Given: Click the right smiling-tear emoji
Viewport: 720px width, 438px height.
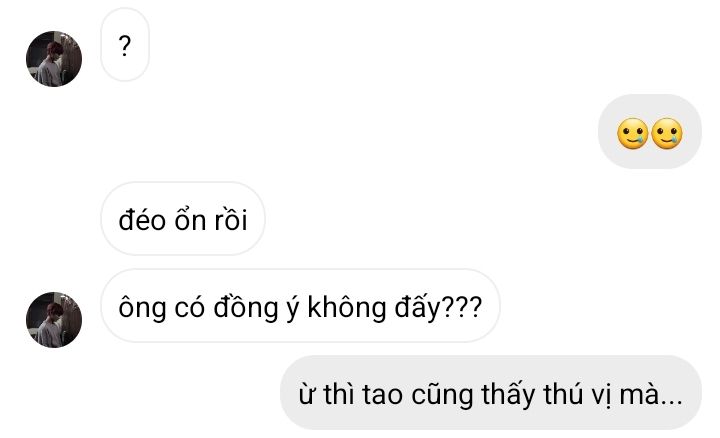Looking at the screenshot, I should pyautogui.click(x=667, y=134).
